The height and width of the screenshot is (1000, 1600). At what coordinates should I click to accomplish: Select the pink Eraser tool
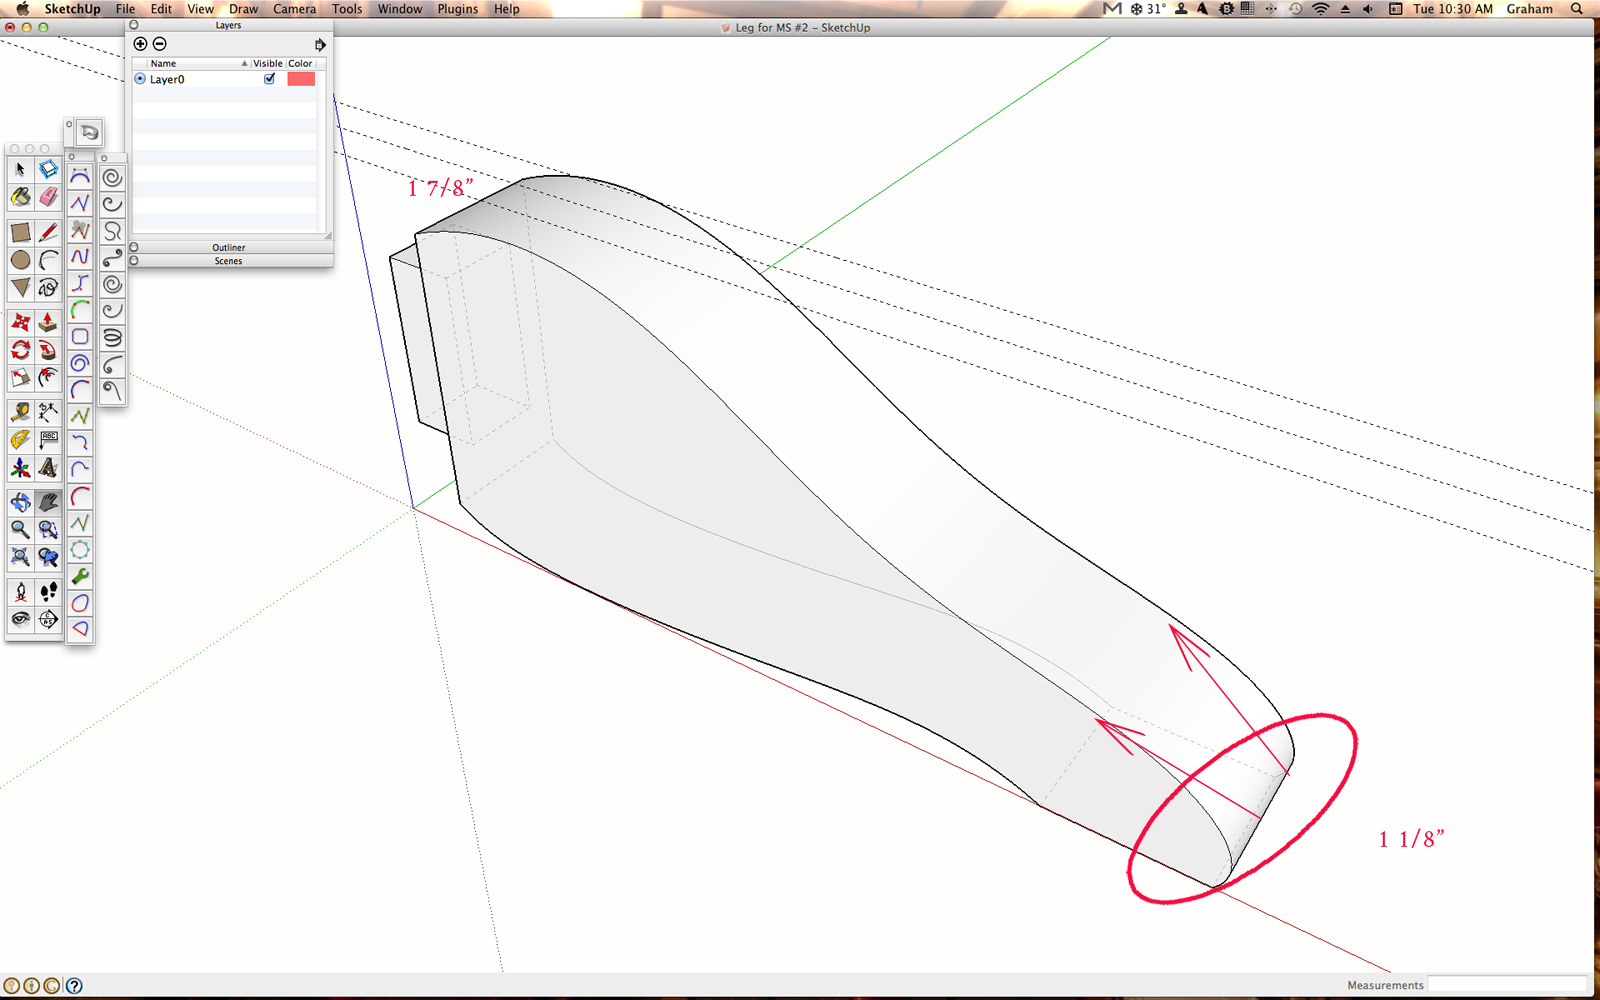pos(48,197)
